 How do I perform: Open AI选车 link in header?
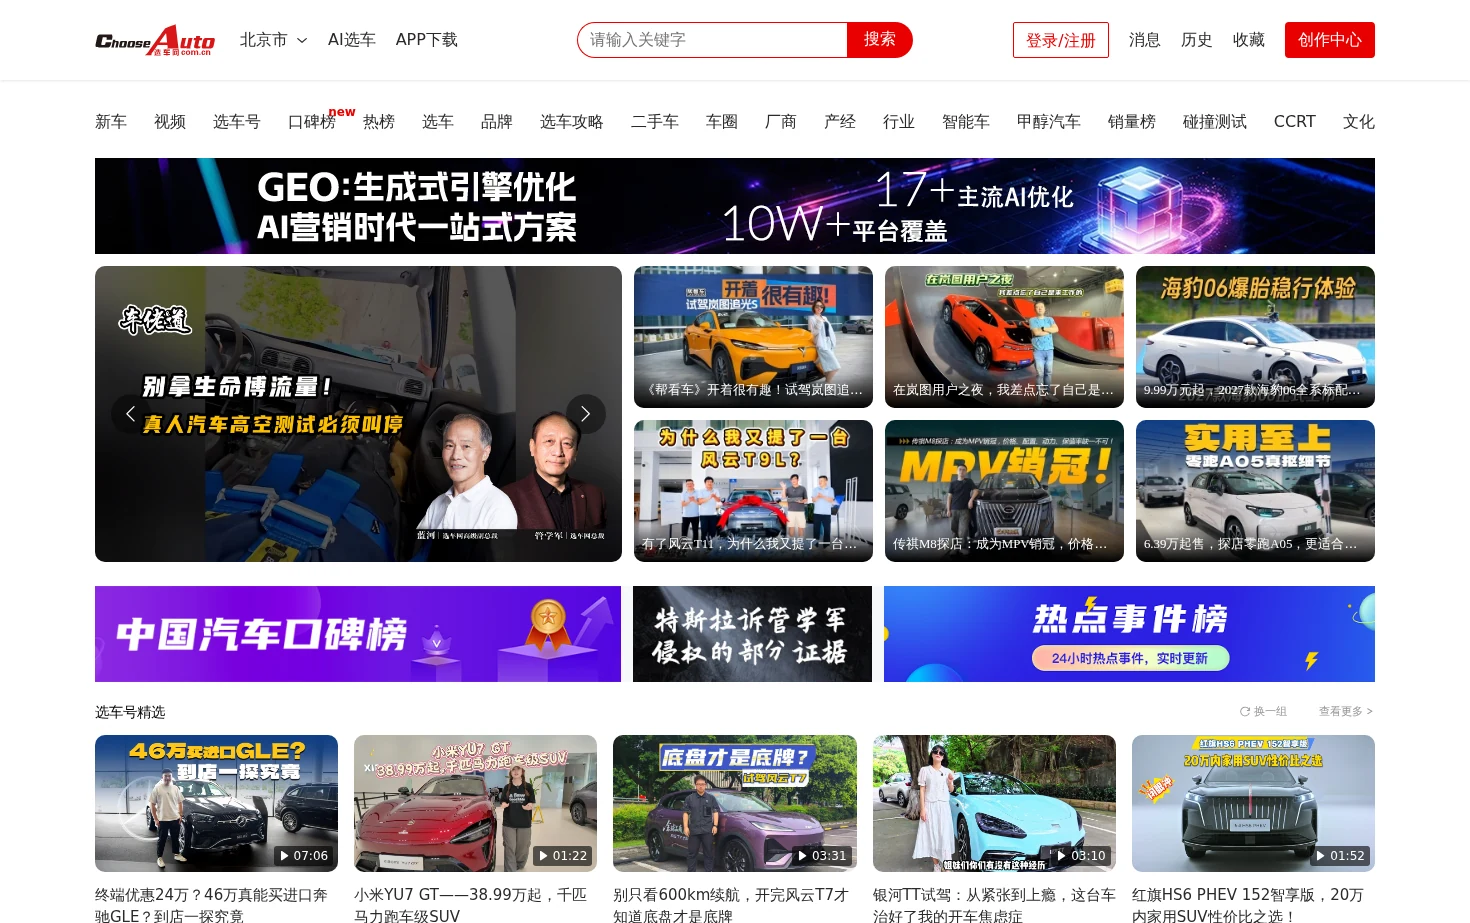pyautogui.click(x=352, y=40)
